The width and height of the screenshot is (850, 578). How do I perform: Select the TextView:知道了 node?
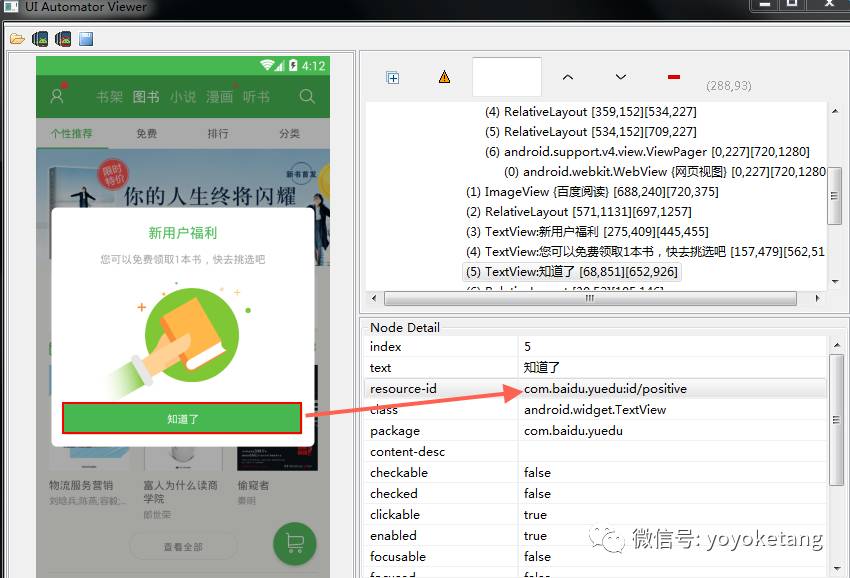[572, 272]
